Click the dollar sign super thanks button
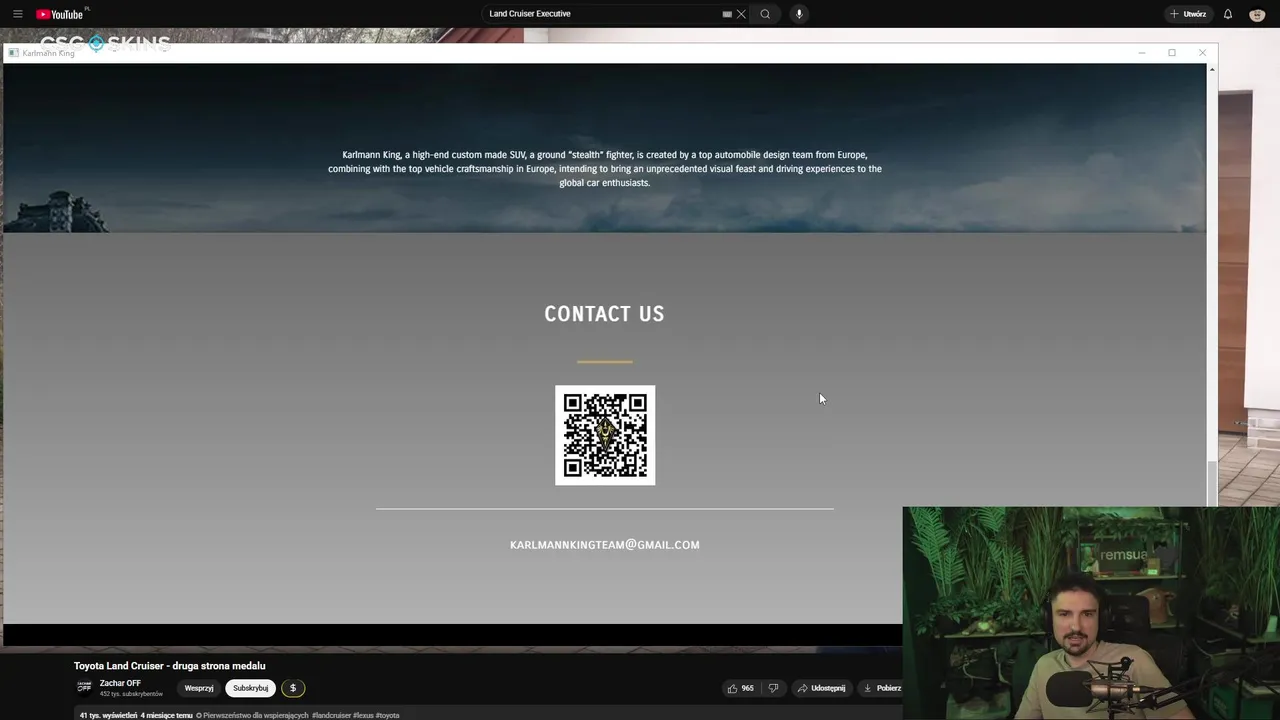 [293, 688]
